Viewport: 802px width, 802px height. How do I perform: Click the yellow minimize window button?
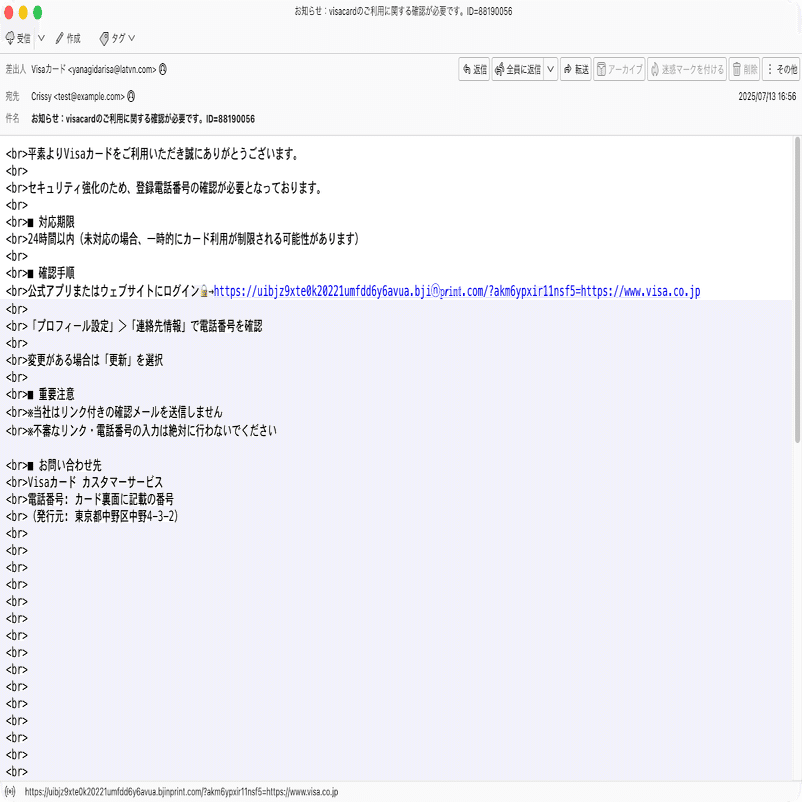[23, 12]
